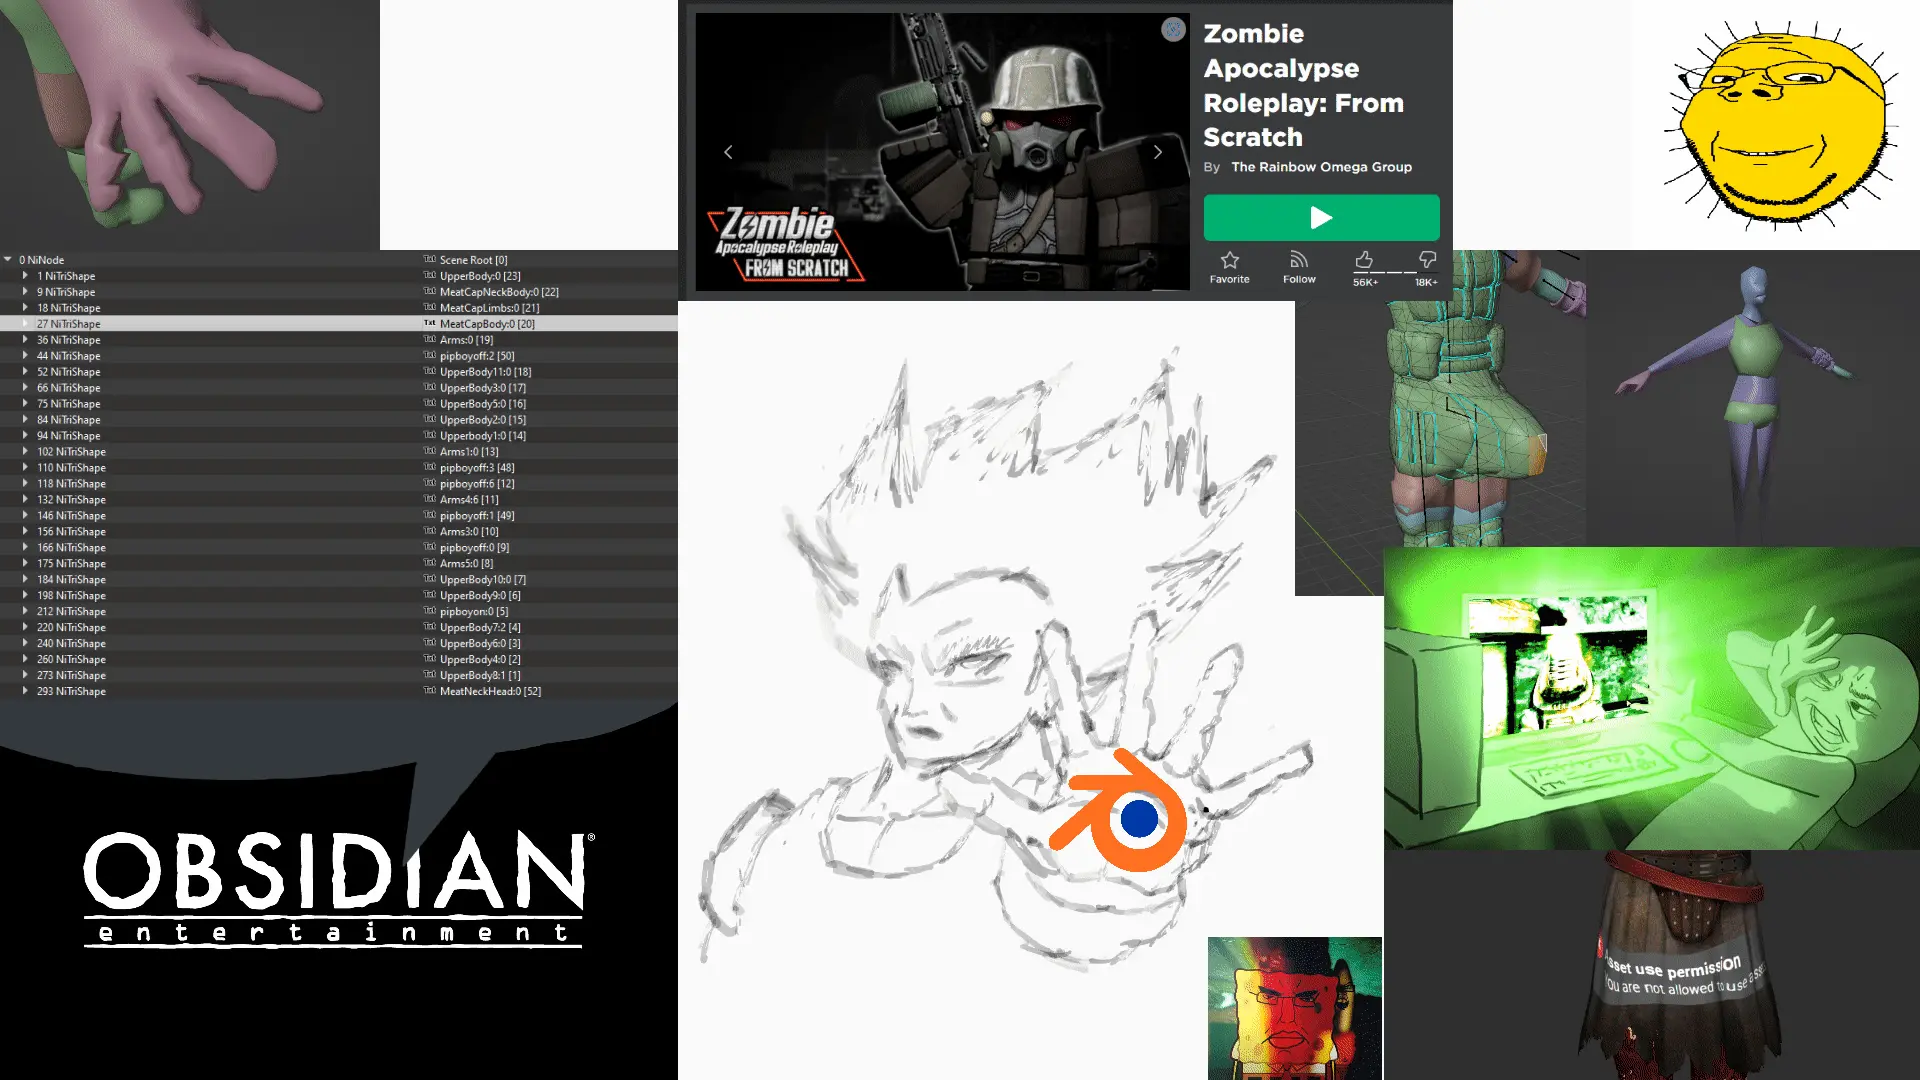
Task: Select the pipboyon:0 [5] entry
Action: [x=474, y=611]
